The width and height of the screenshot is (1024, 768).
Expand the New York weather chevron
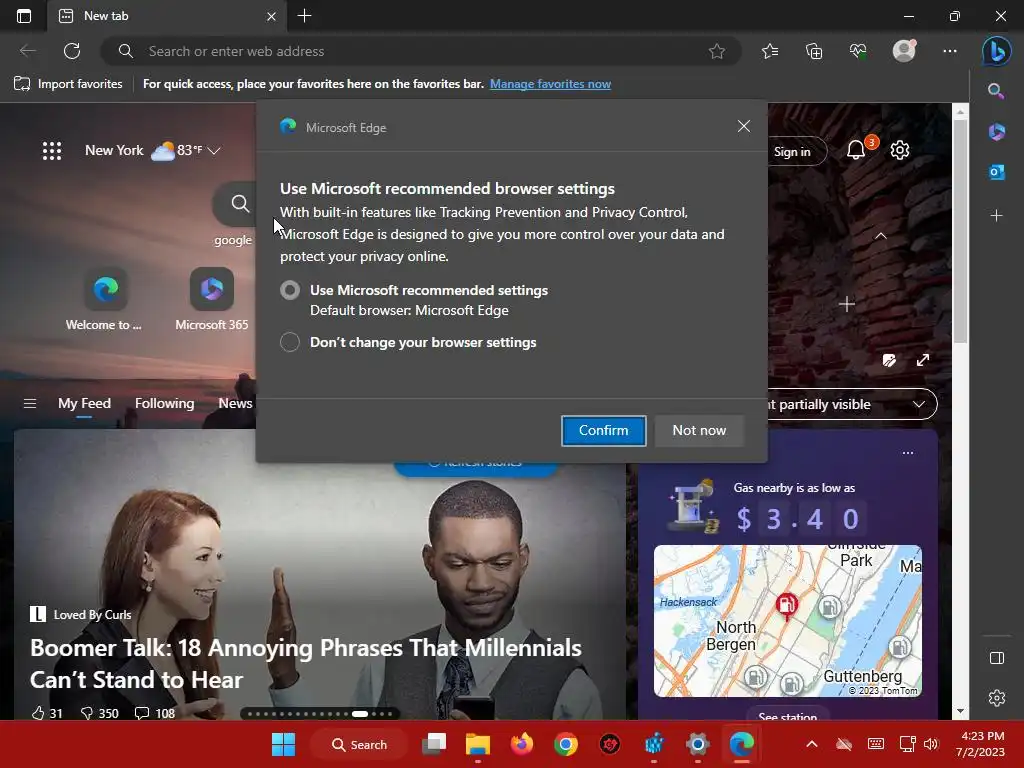[214, 151]
